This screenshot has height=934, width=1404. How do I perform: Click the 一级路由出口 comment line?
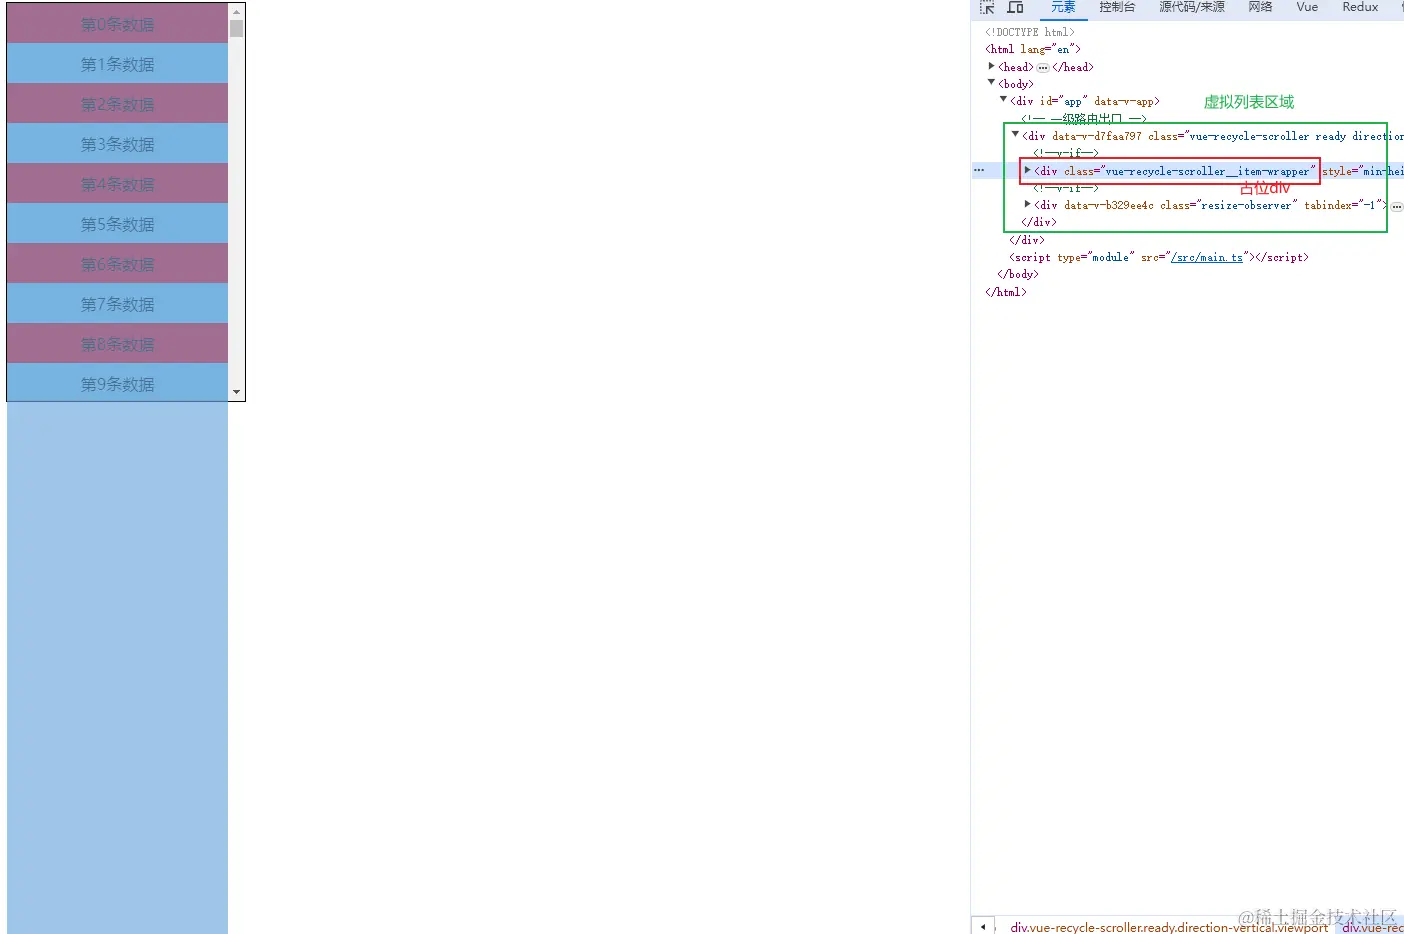(1084, 118)
